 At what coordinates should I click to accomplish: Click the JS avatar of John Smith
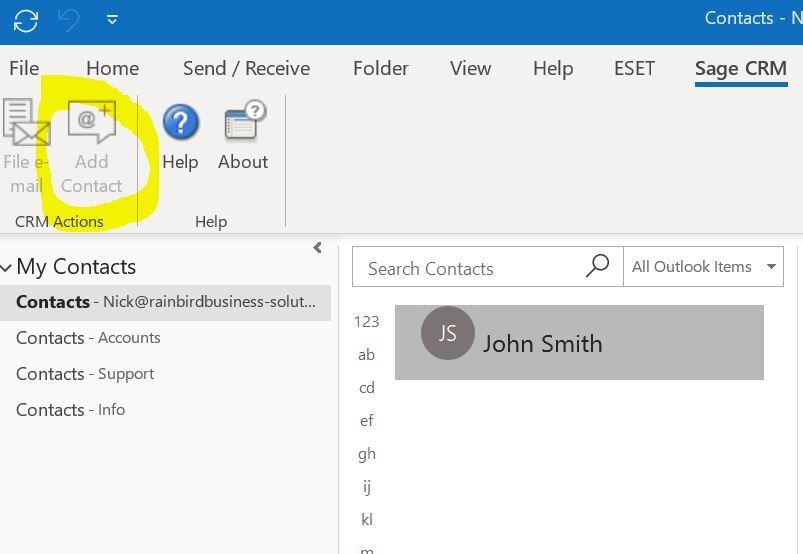point(448,333)
